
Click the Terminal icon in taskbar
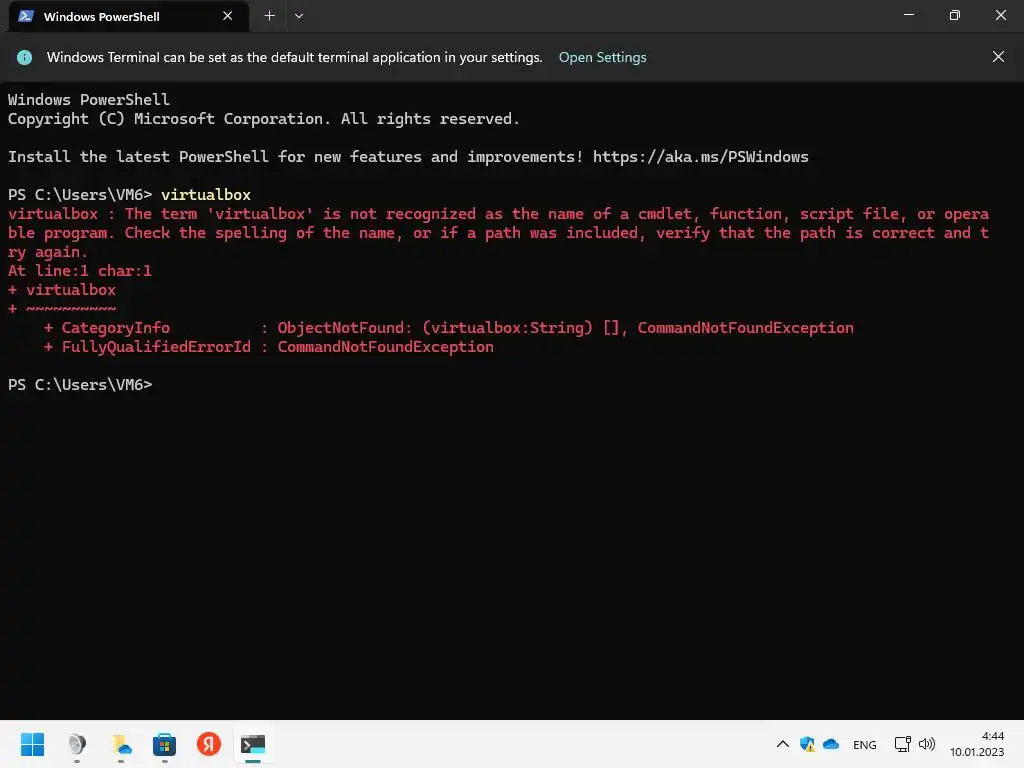pos(253,744)
